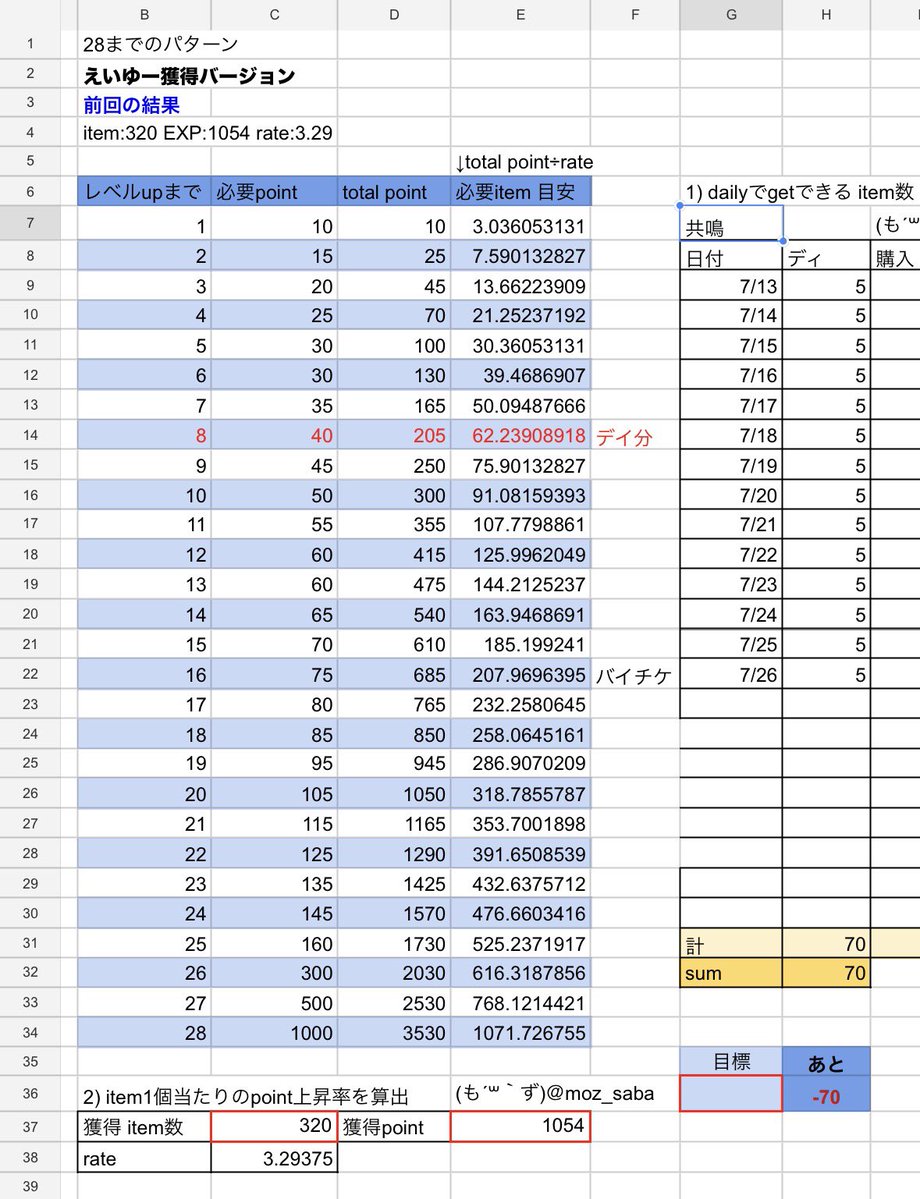Screen dimensions: 920x1199
Task: Click necessary point cell 1000
Action: pos(274,1032)
